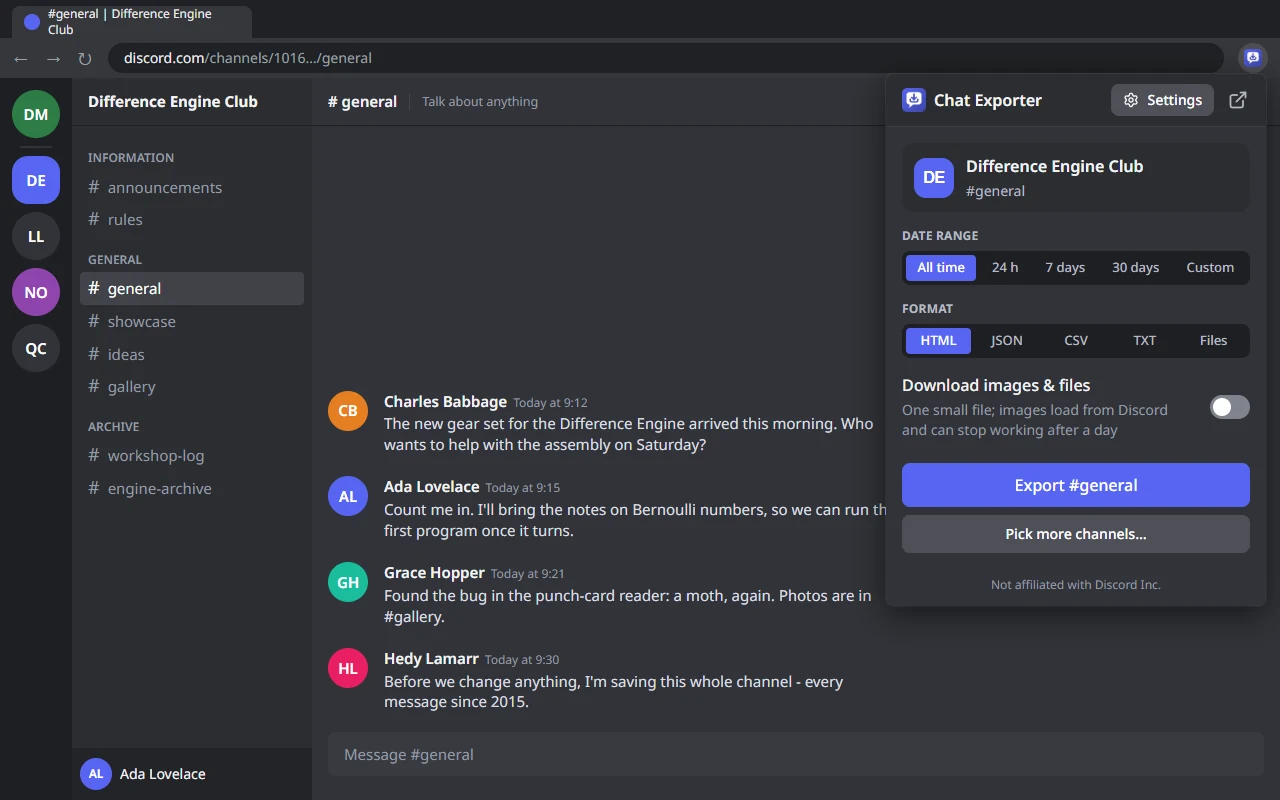1280x800 pixels.
Task: Collapse the ARCHIVE channel category
Action: point(114,427)
